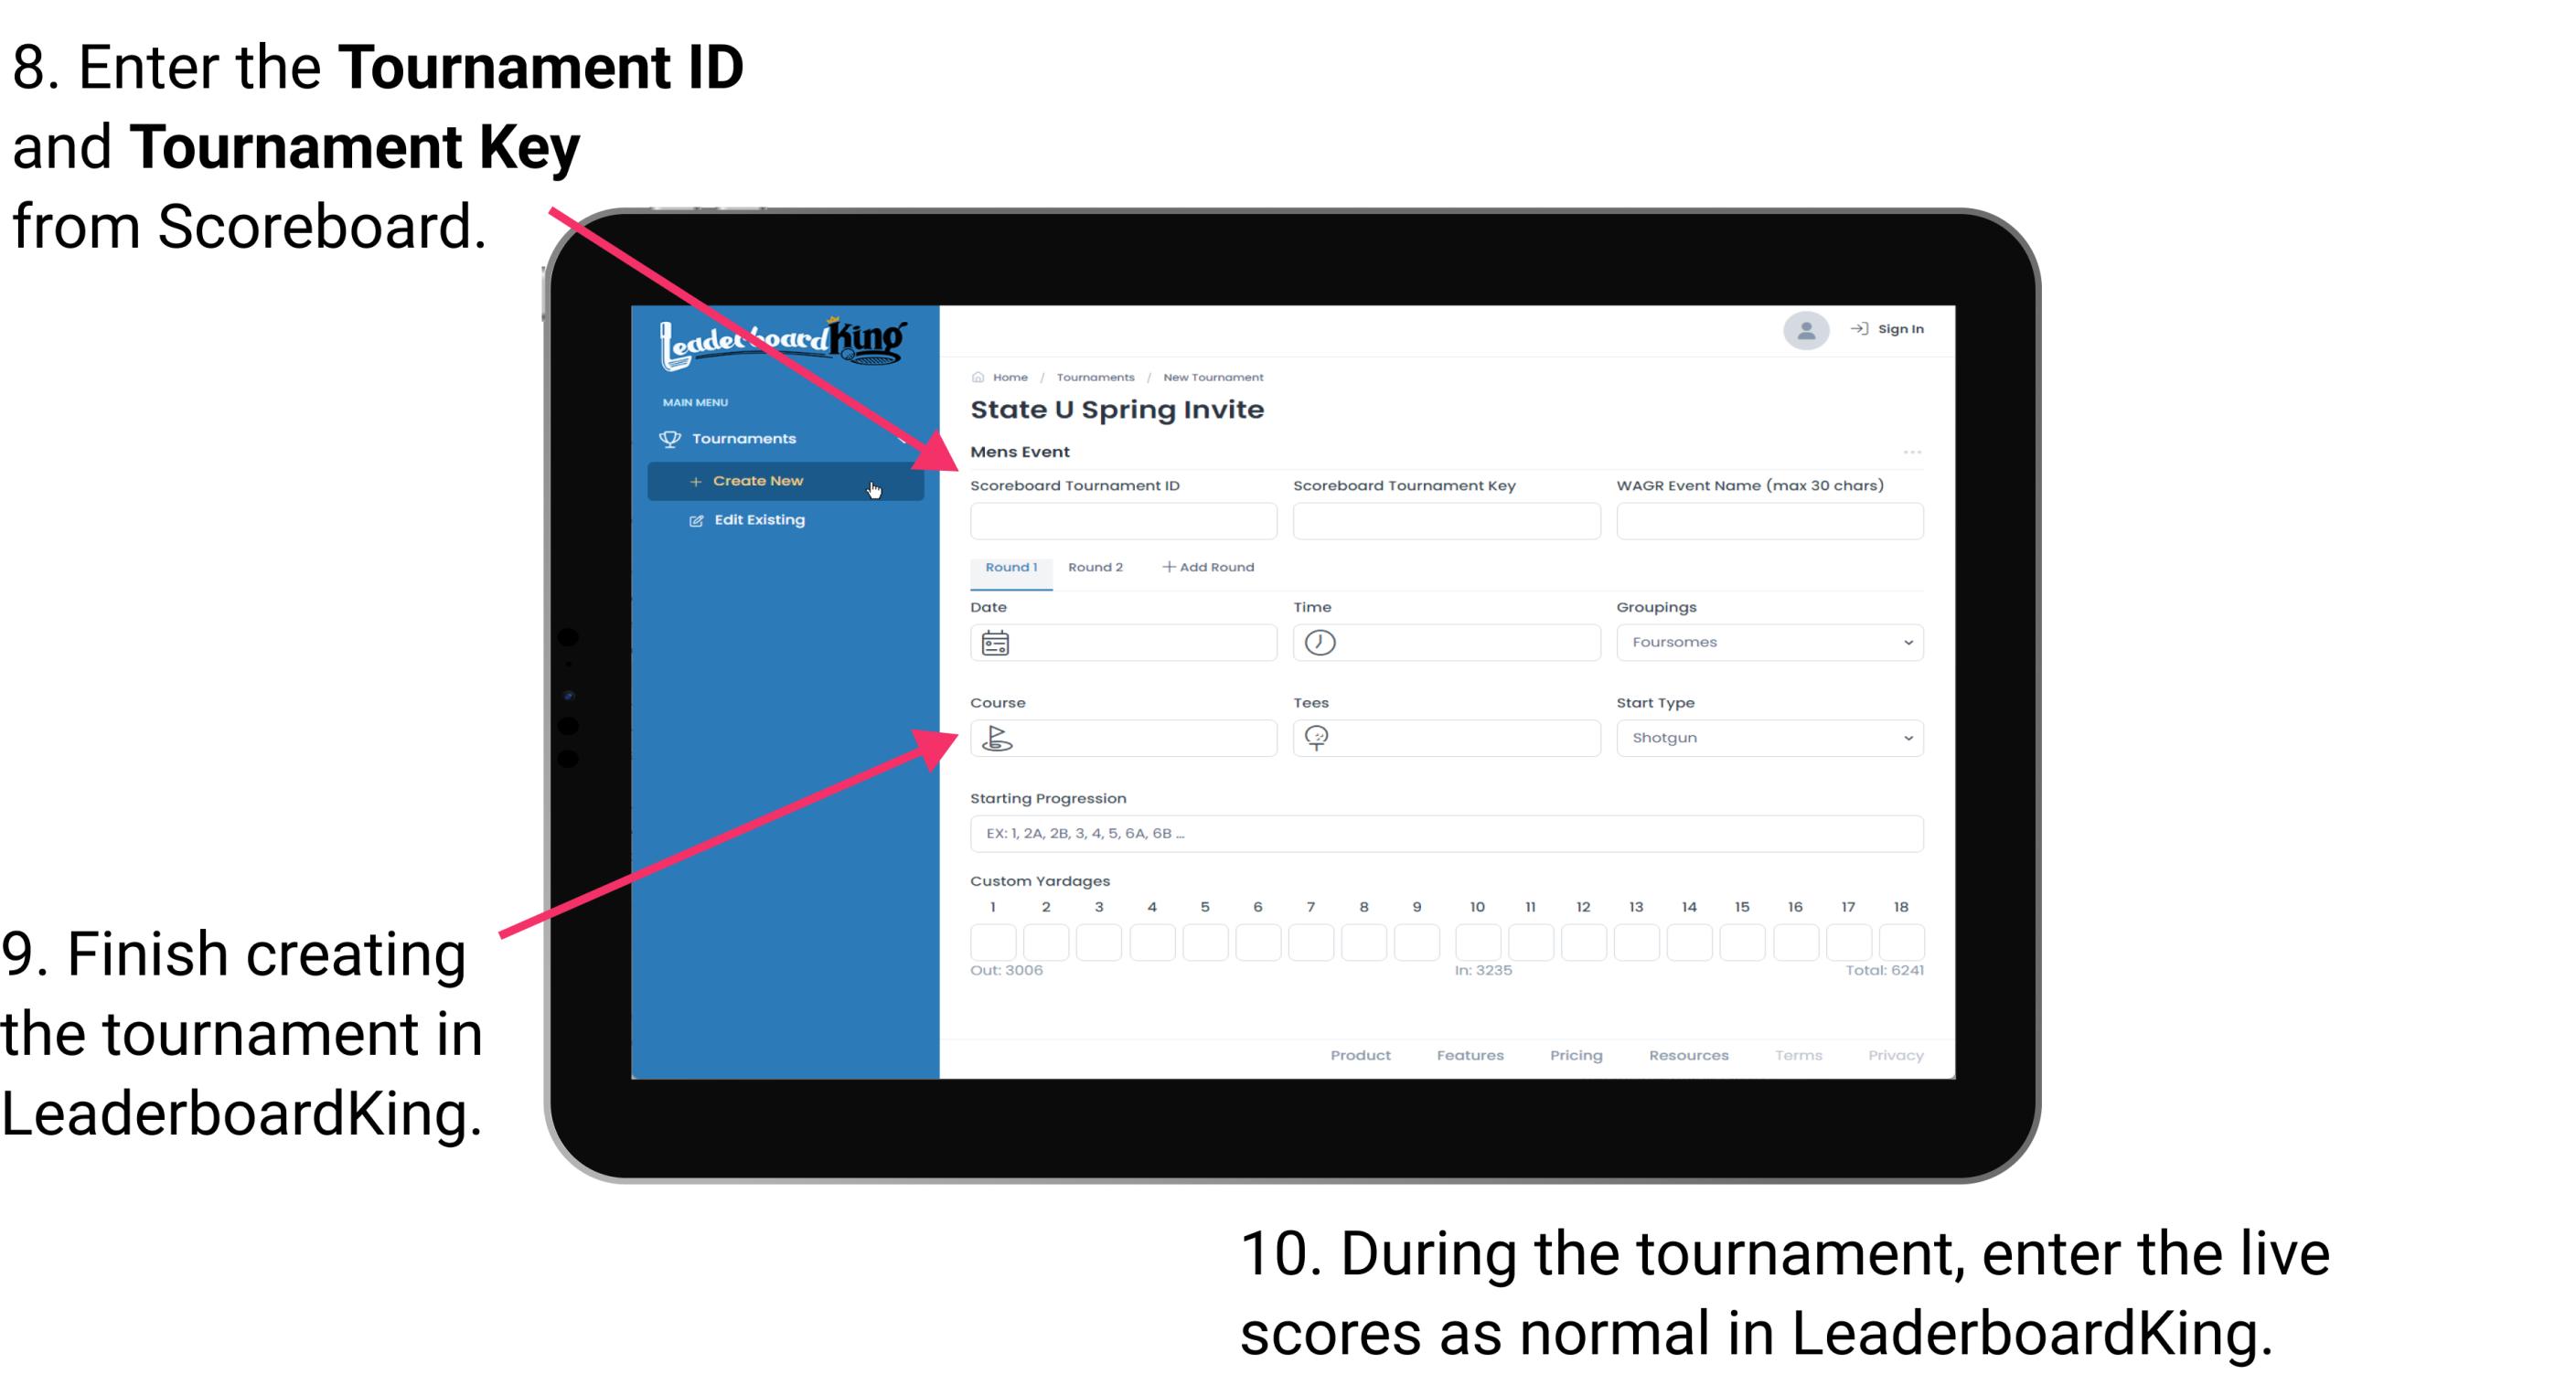Click the Course golf flag icon
Viewport: 2576px width, 1385px height.
coord(998,737)
